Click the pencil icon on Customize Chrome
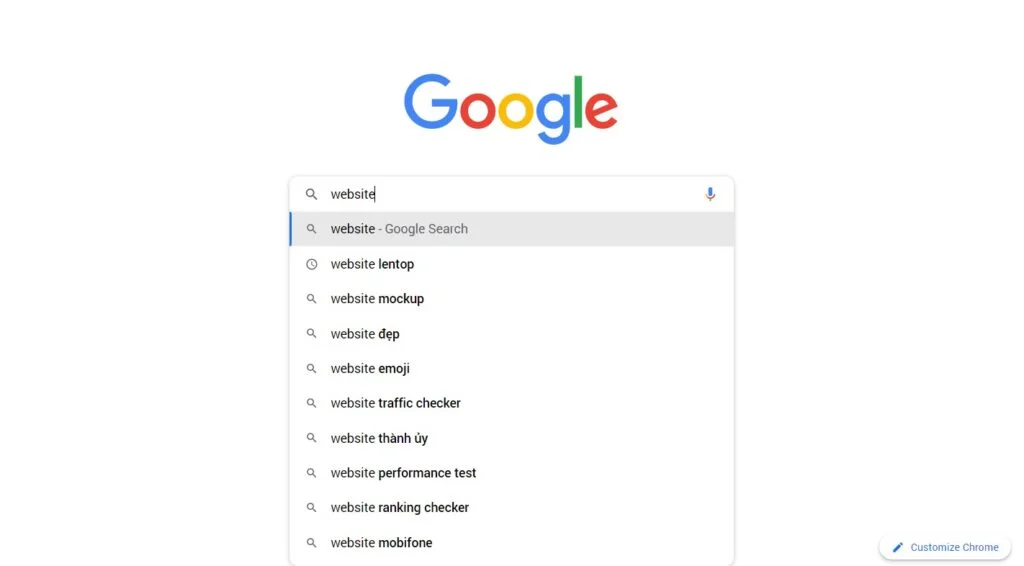 click(x=897, y=547)
